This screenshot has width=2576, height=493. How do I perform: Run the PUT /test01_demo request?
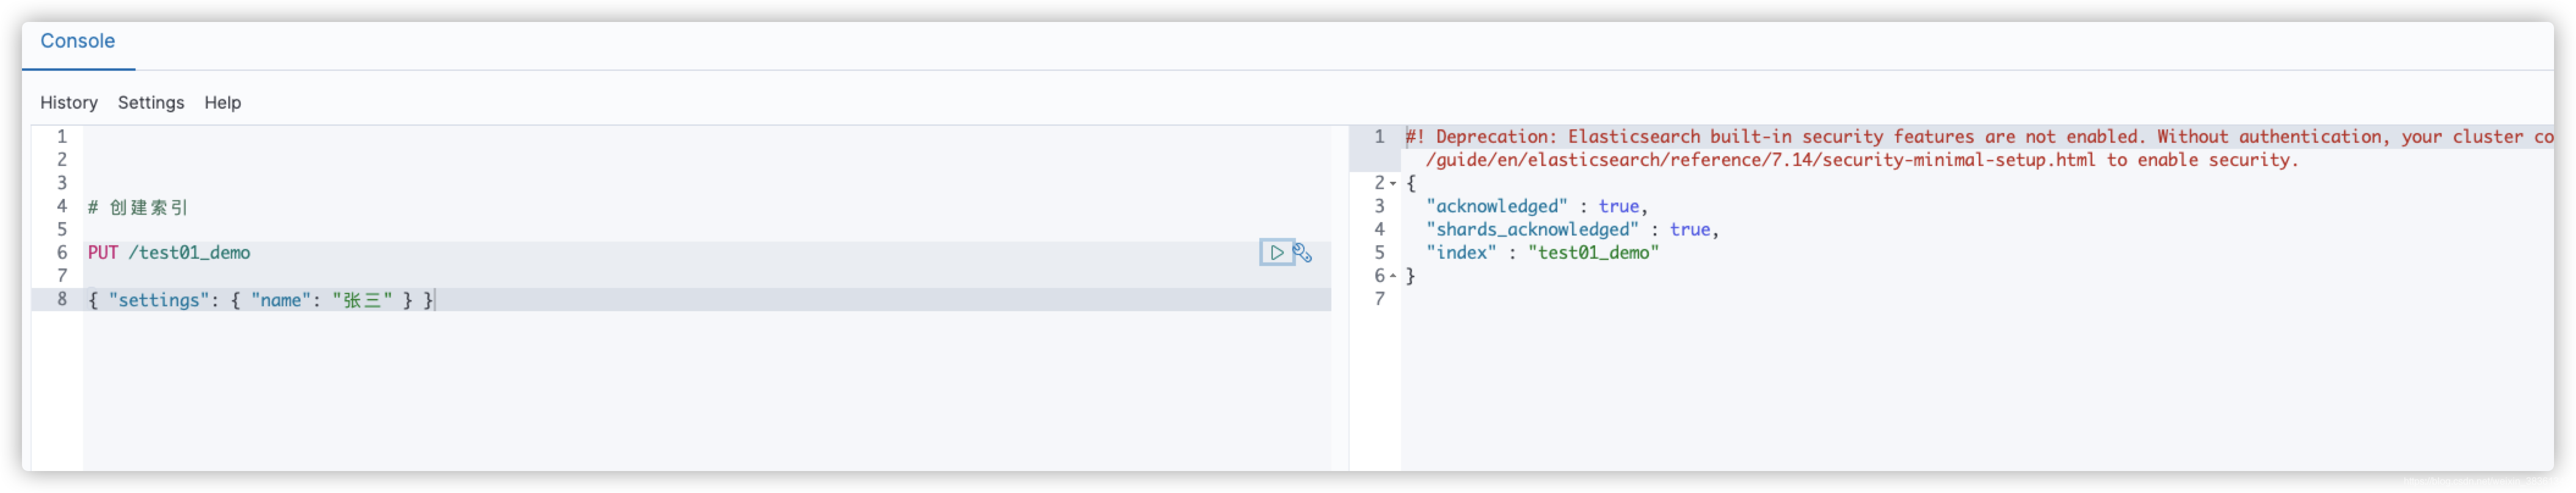click(1276, 253)
